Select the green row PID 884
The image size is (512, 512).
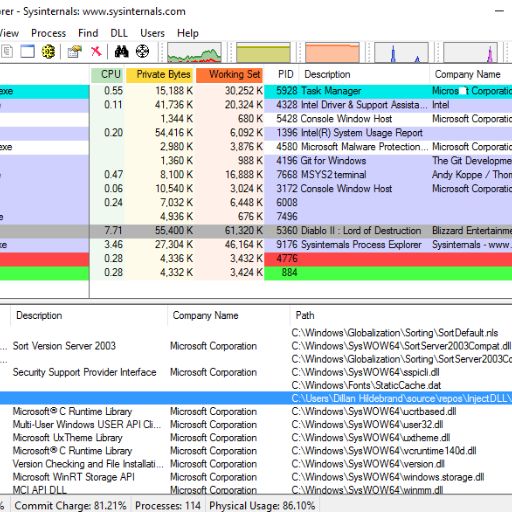(x=256, y=273)
